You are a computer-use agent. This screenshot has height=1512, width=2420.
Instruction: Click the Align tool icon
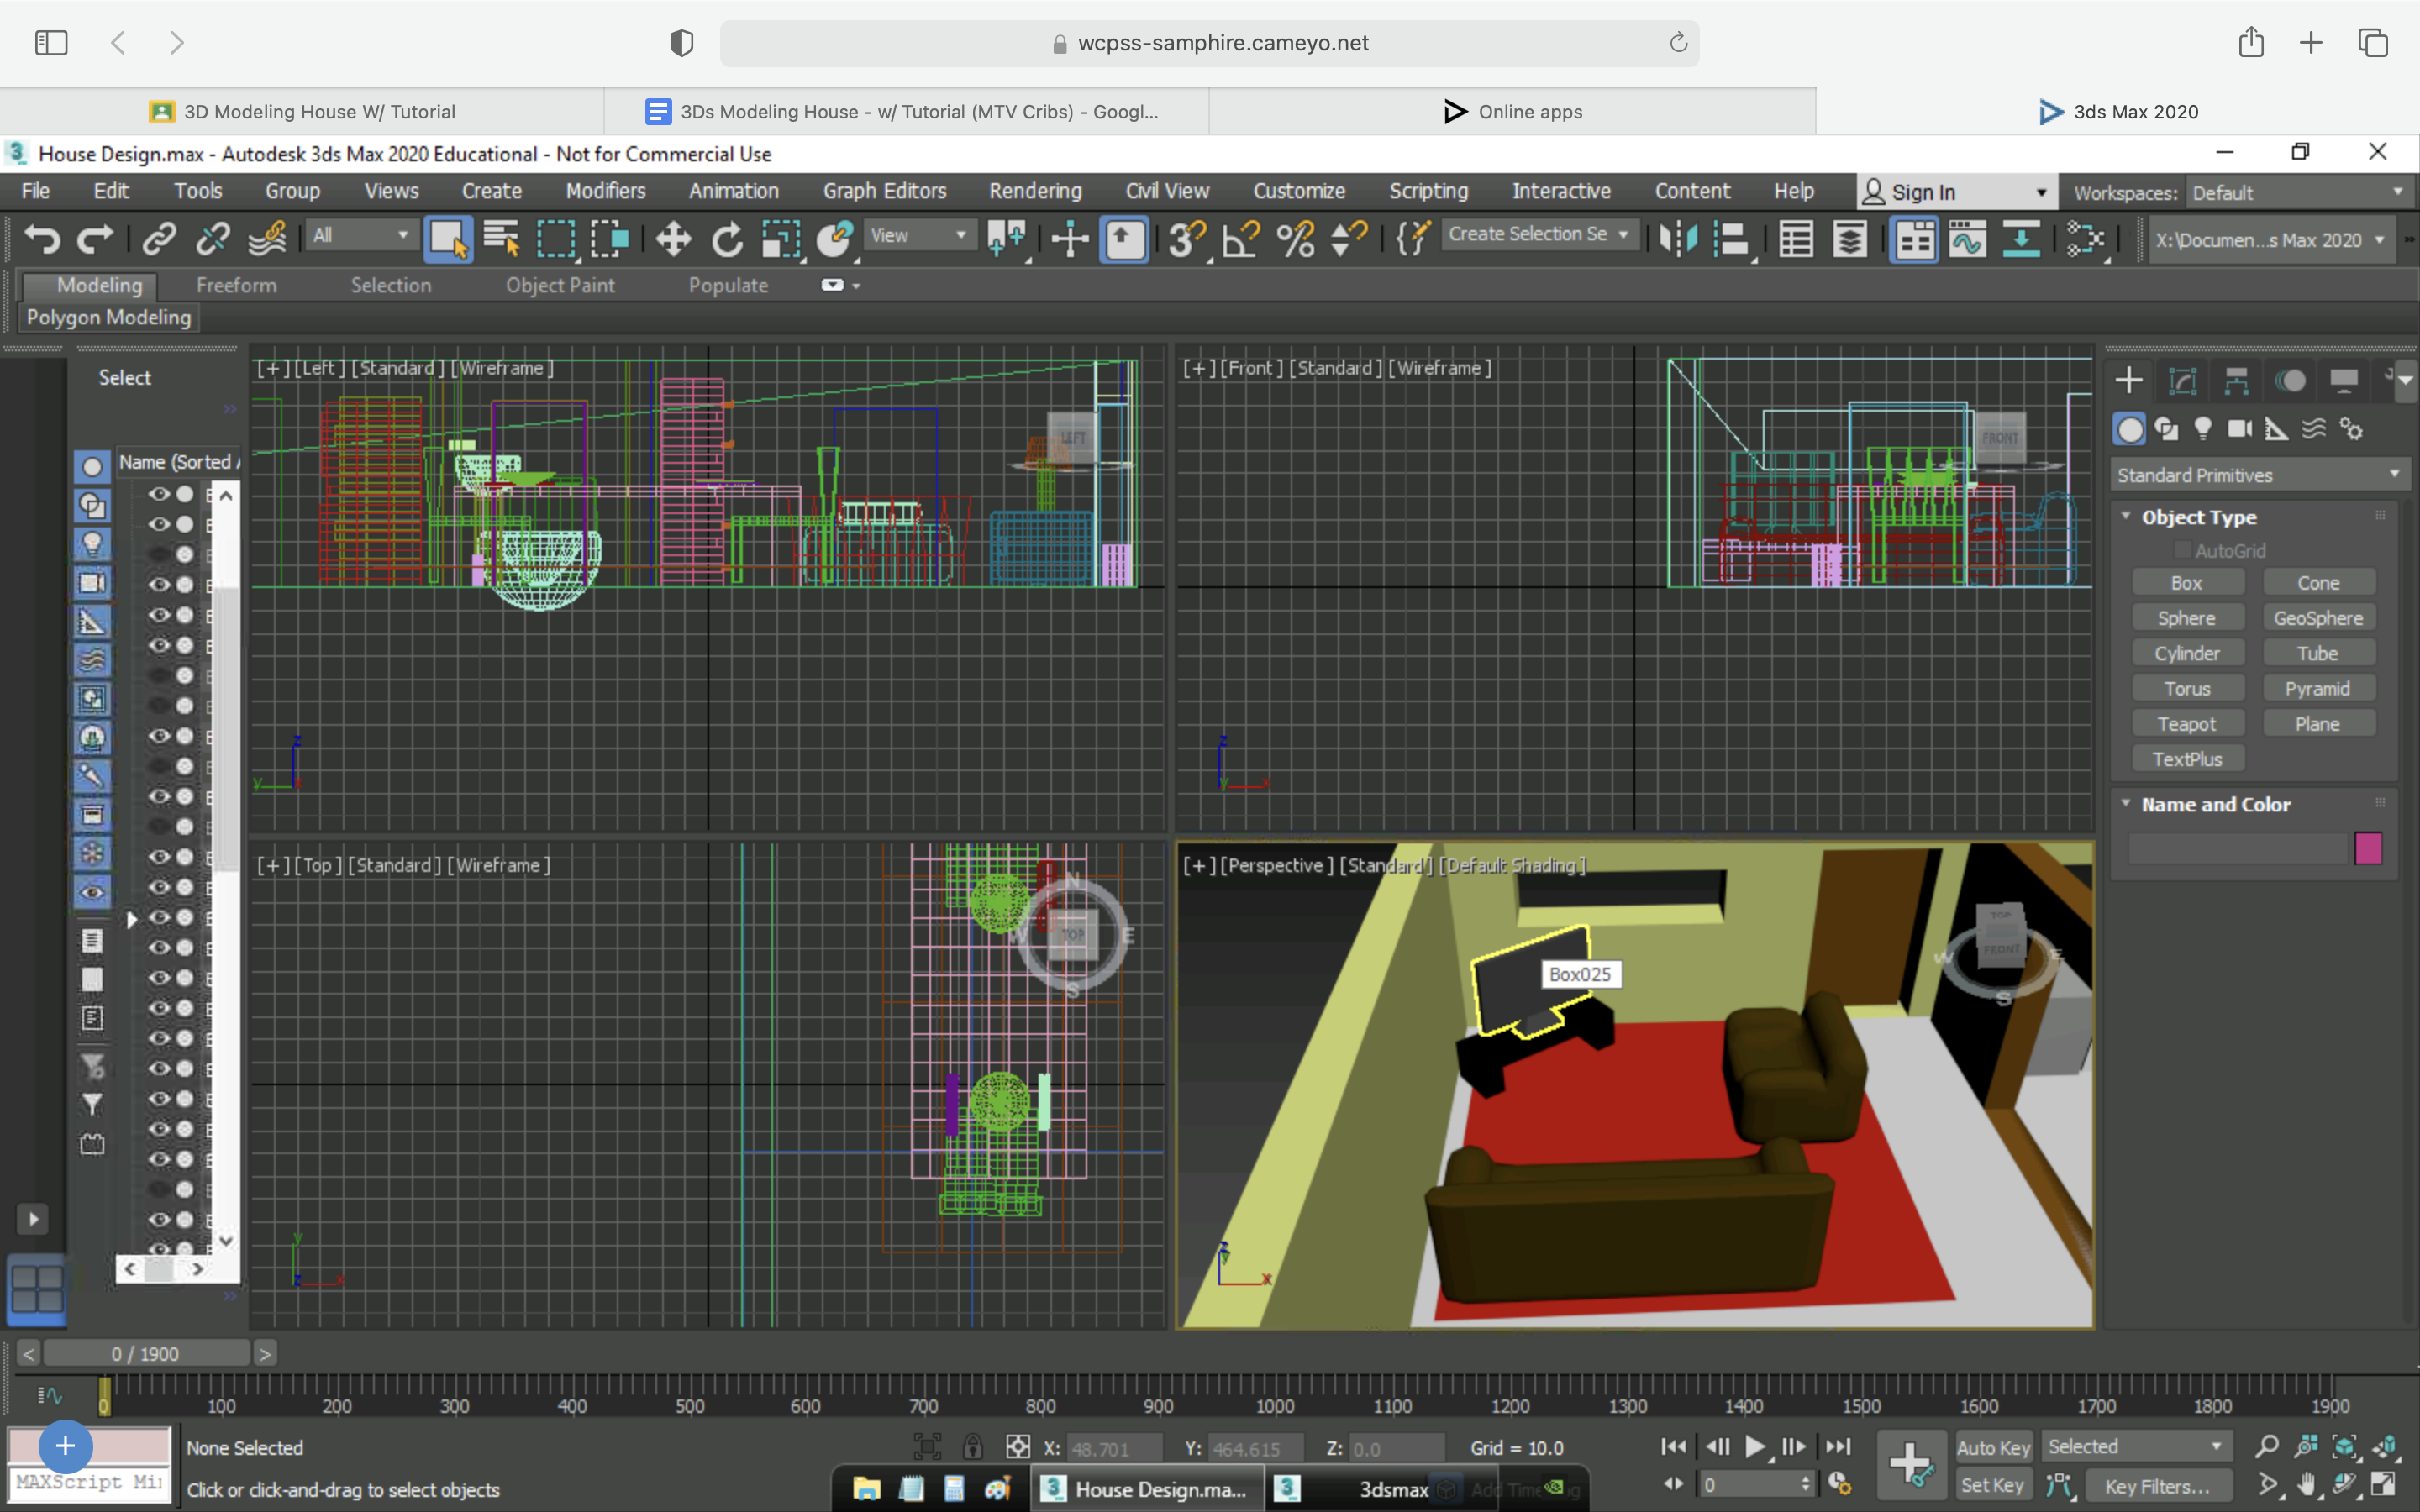[x=1731, y=239]
